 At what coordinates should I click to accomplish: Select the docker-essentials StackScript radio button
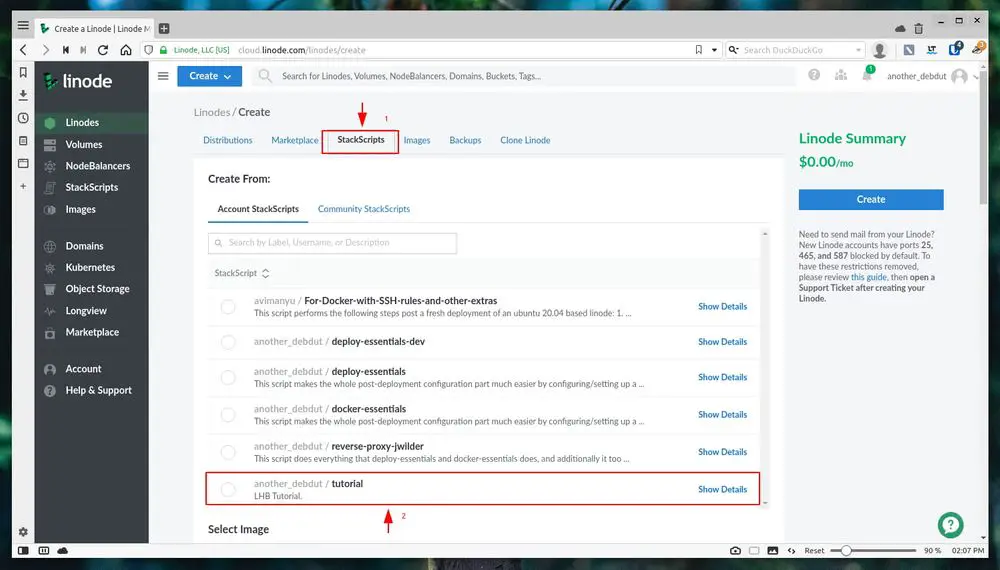click(x=228, y=414)
